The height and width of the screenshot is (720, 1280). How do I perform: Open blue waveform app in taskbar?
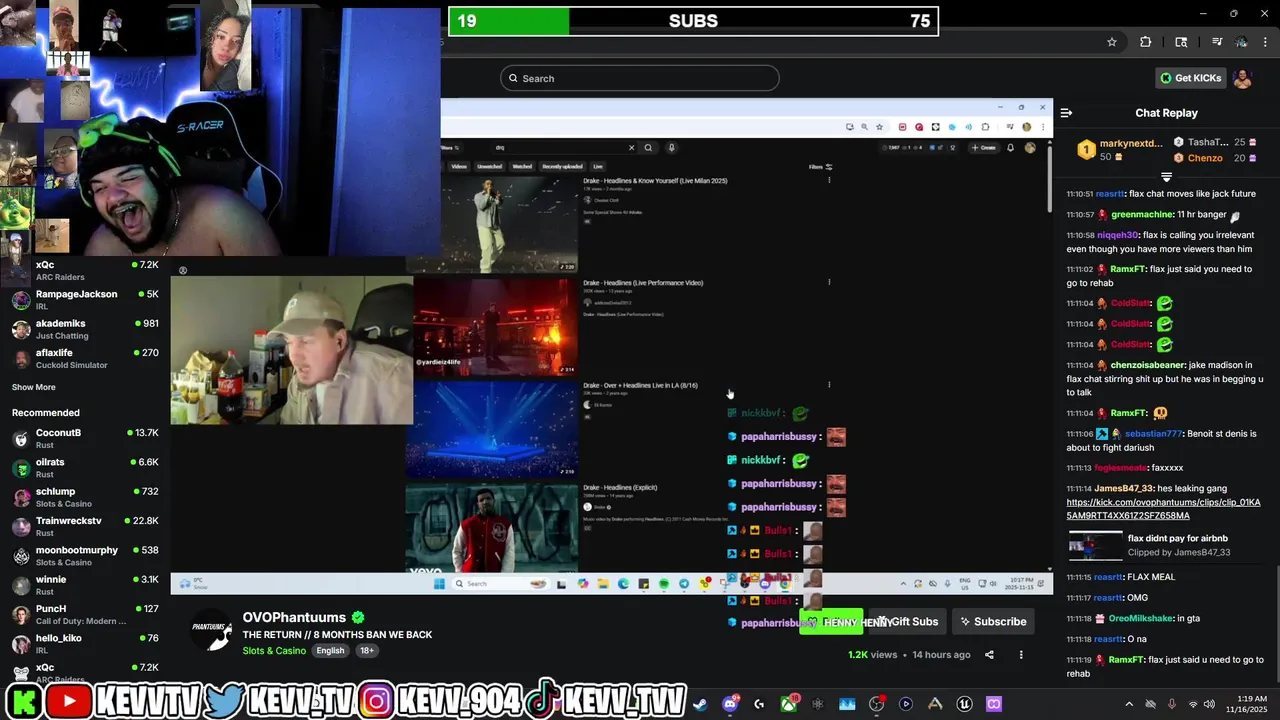tap(847, 704)
